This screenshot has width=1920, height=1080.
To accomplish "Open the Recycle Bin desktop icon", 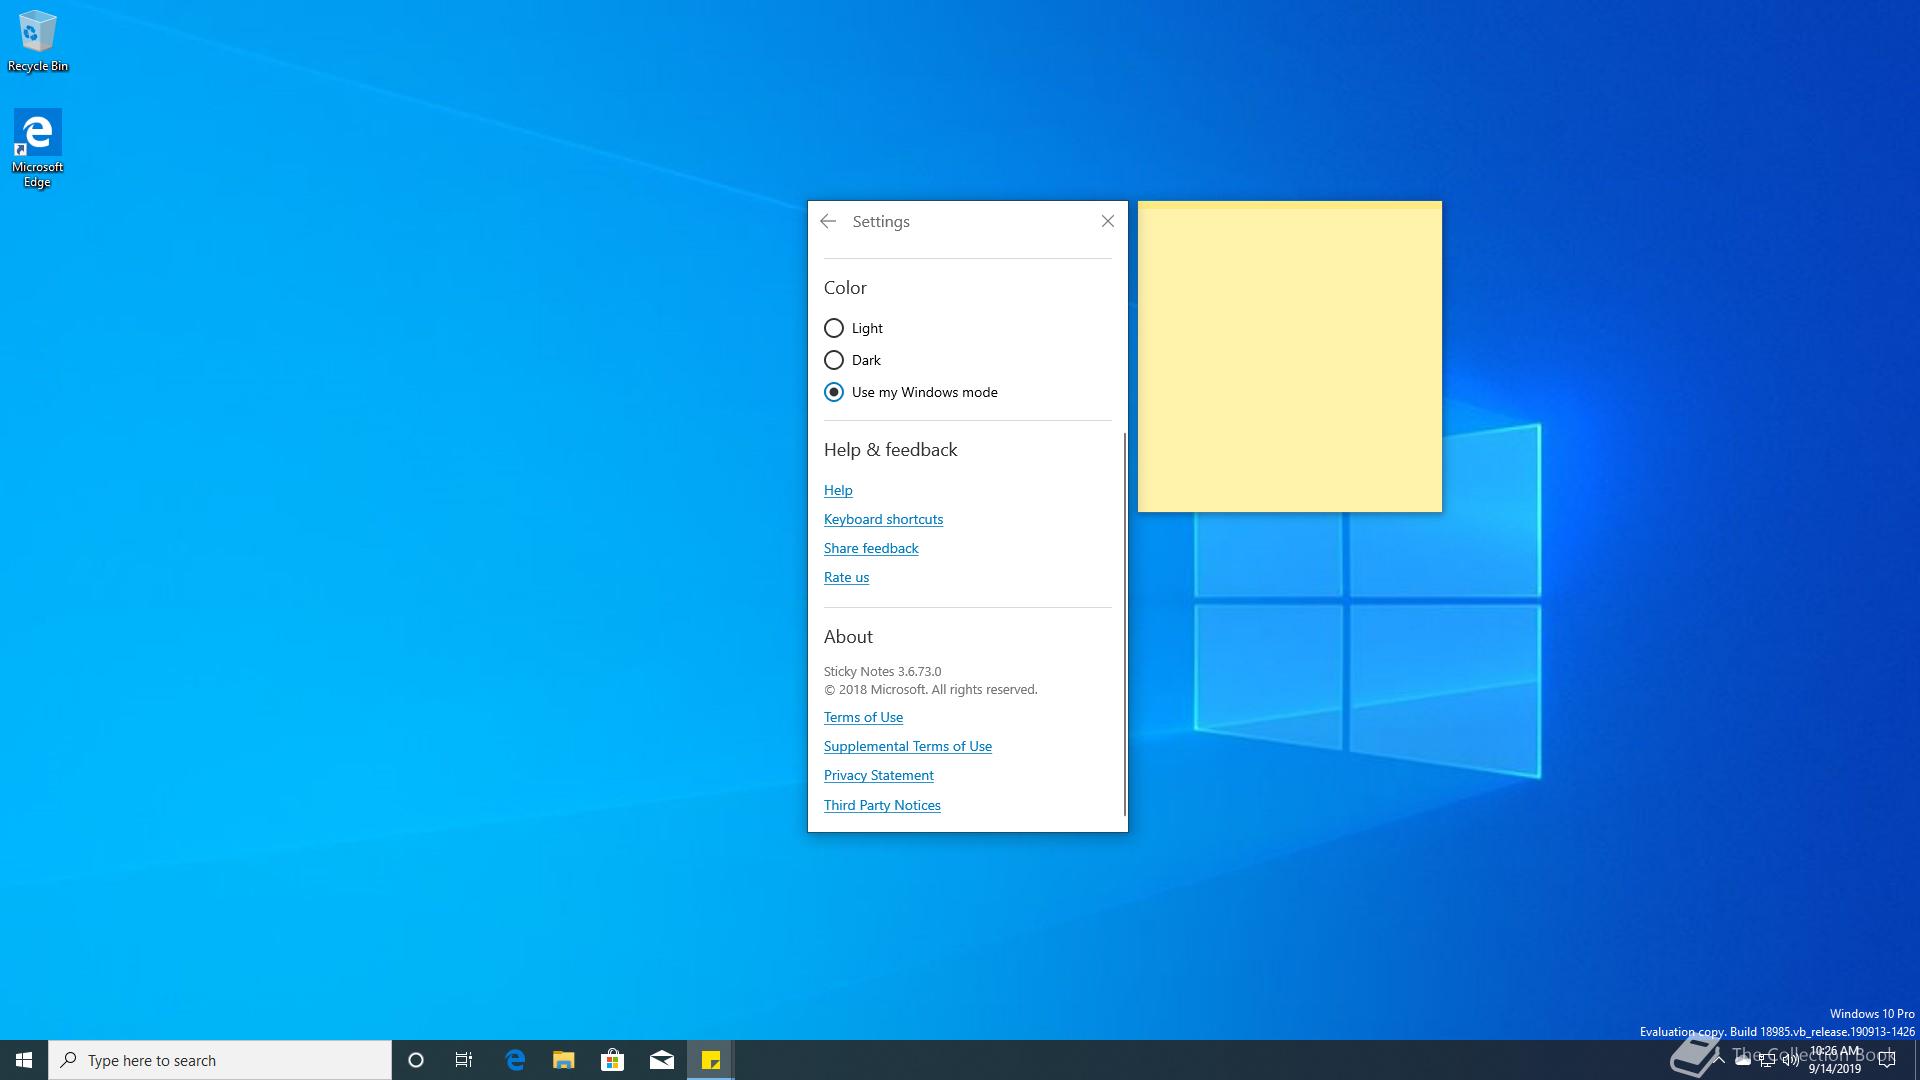I will (38, 41).
